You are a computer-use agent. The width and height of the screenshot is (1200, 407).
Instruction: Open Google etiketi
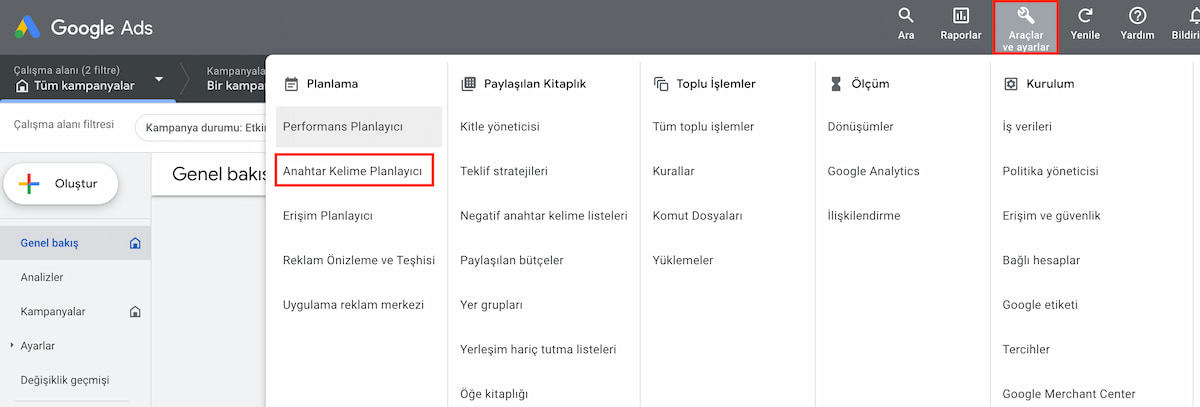tap(1040, 304)
